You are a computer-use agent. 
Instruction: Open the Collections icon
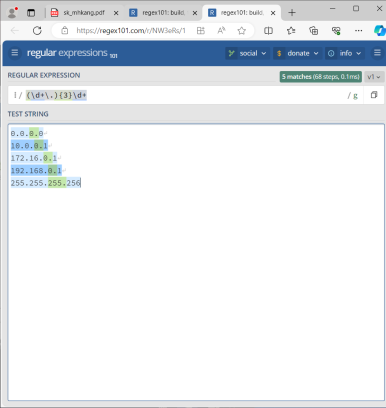click(x=314, y=31)
